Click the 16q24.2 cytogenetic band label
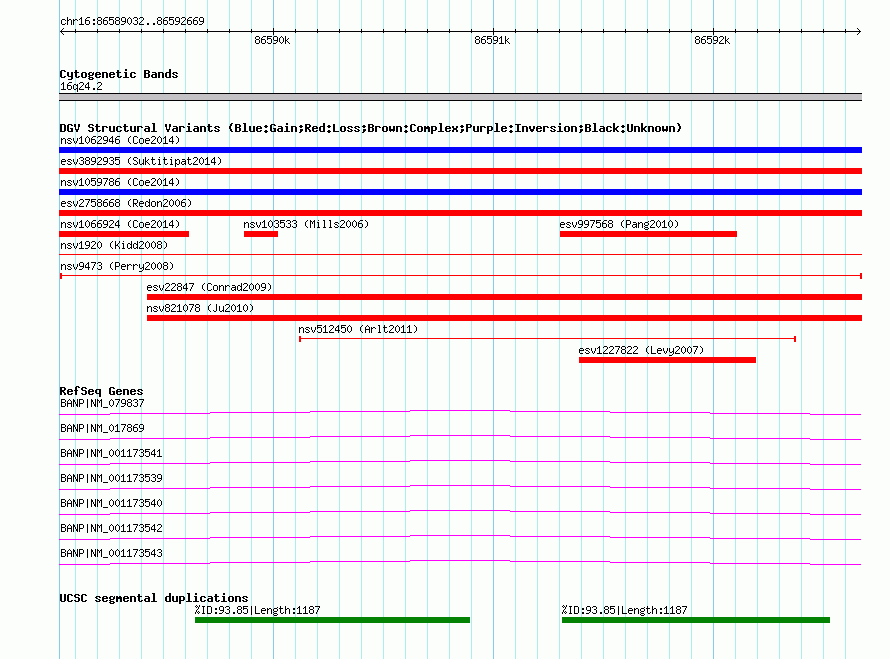 point(81,86)
